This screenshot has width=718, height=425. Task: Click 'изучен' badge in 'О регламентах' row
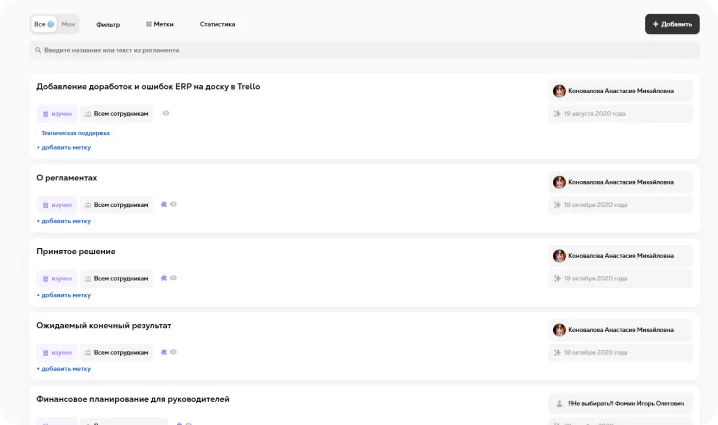[x=57, y=205]
